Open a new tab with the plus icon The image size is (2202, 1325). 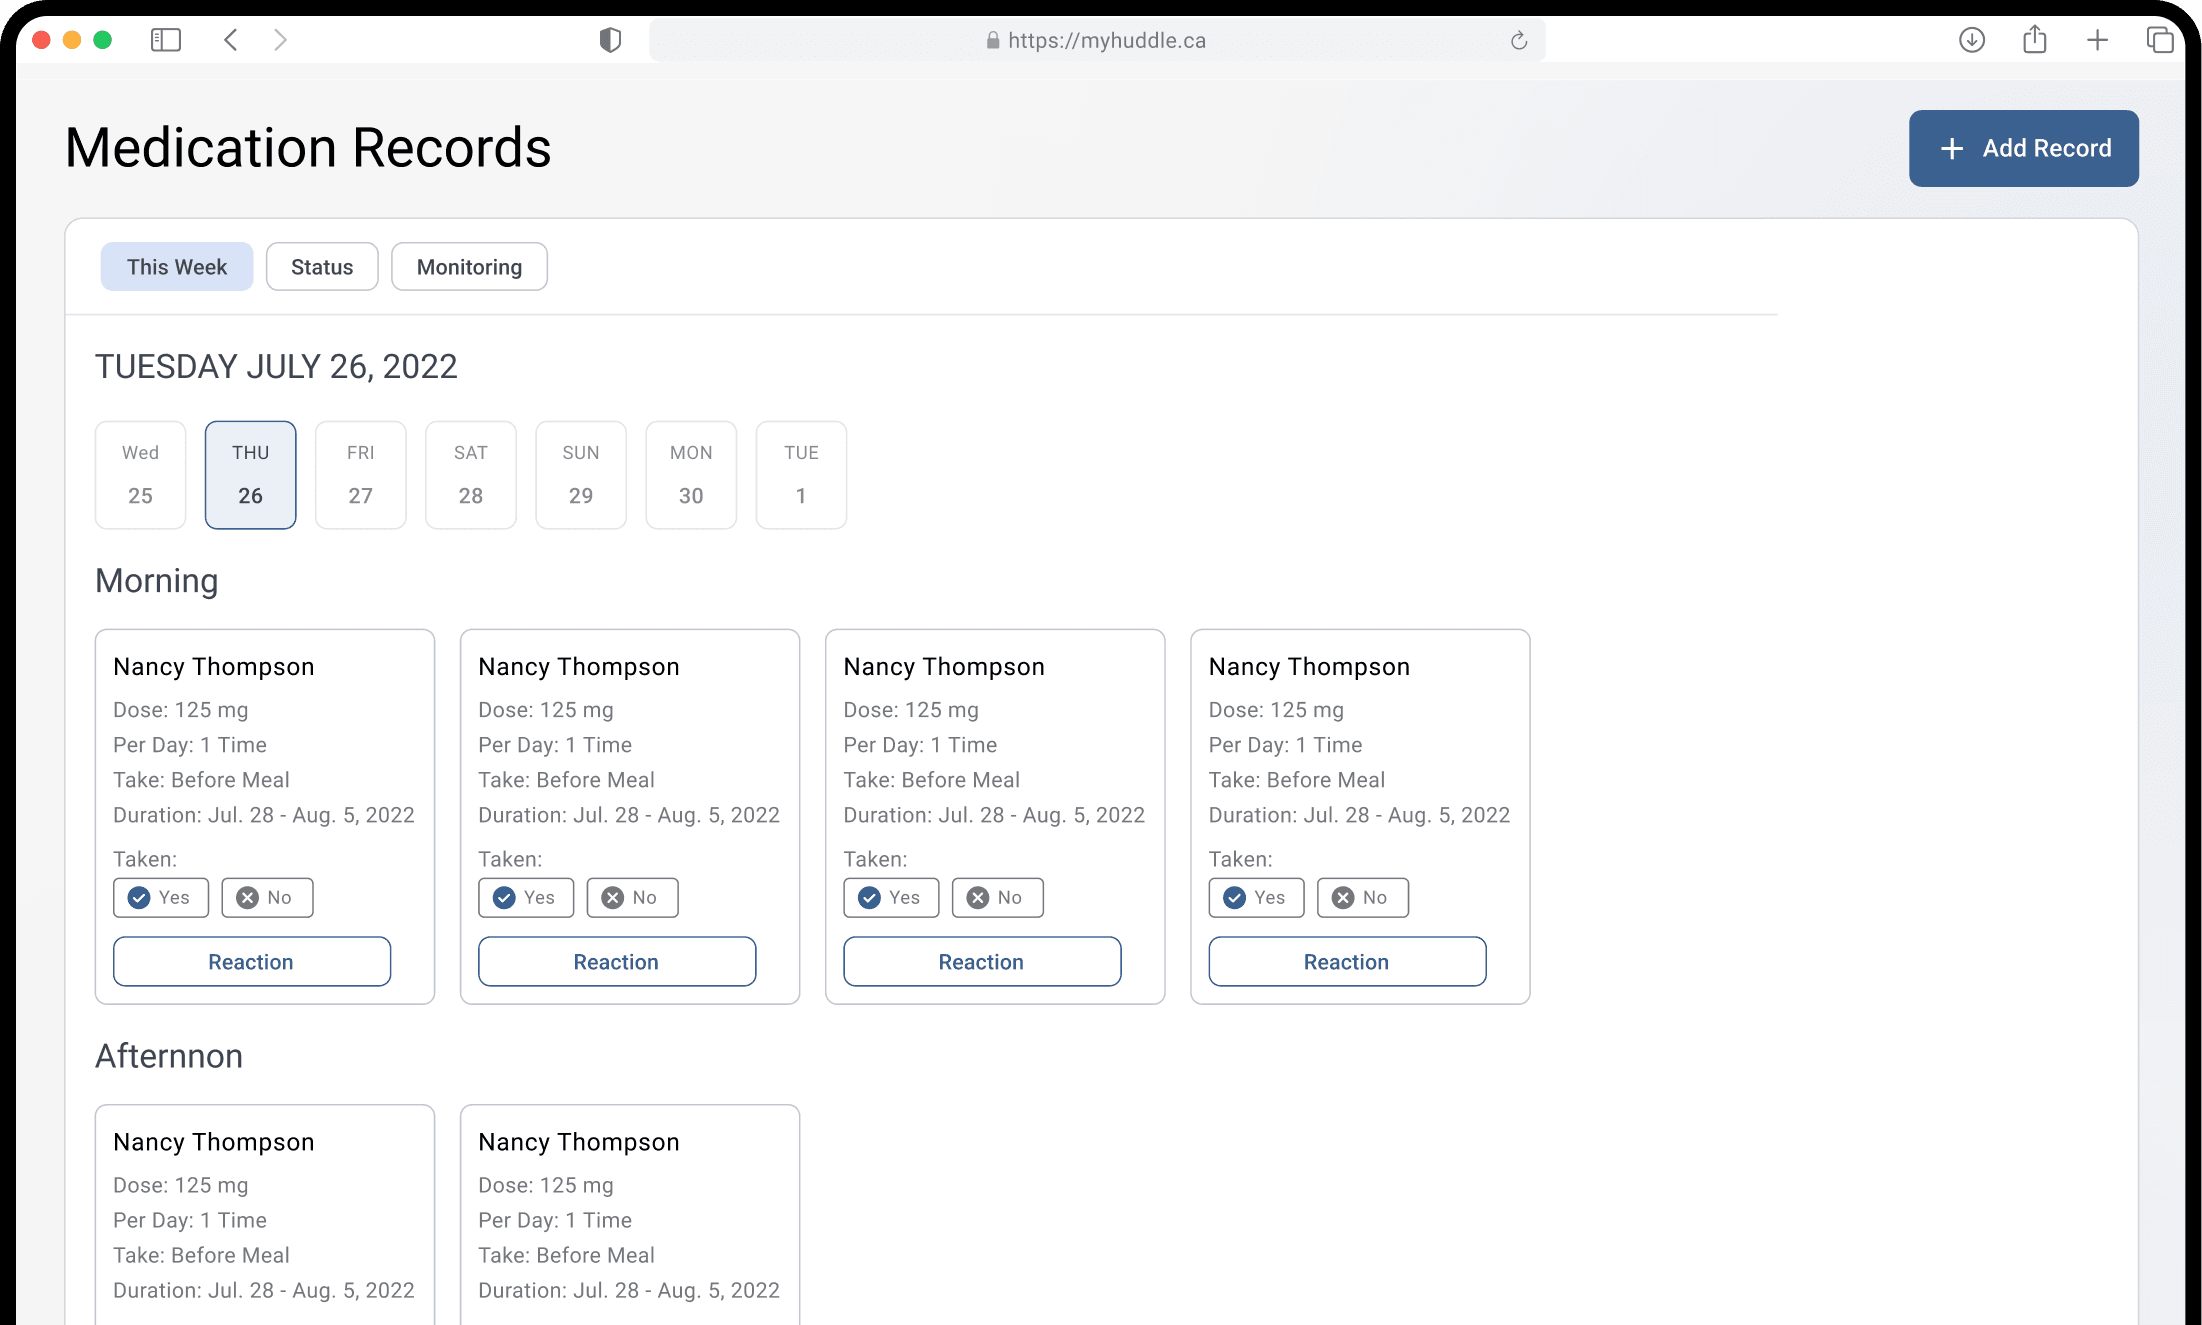[x=2097, y=40]
